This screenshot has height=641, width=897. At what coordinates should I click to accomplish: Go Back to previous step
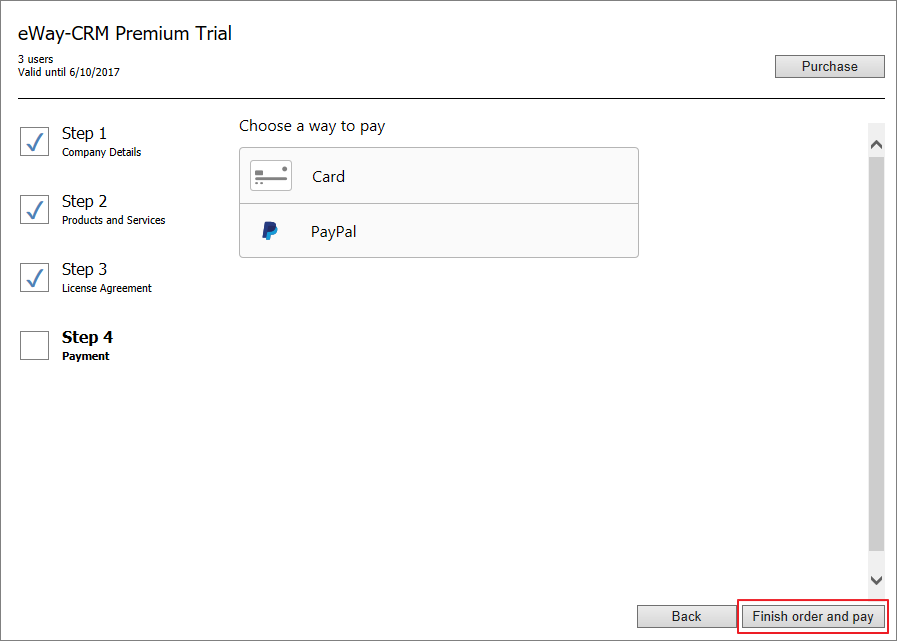(x=686, y=616)
